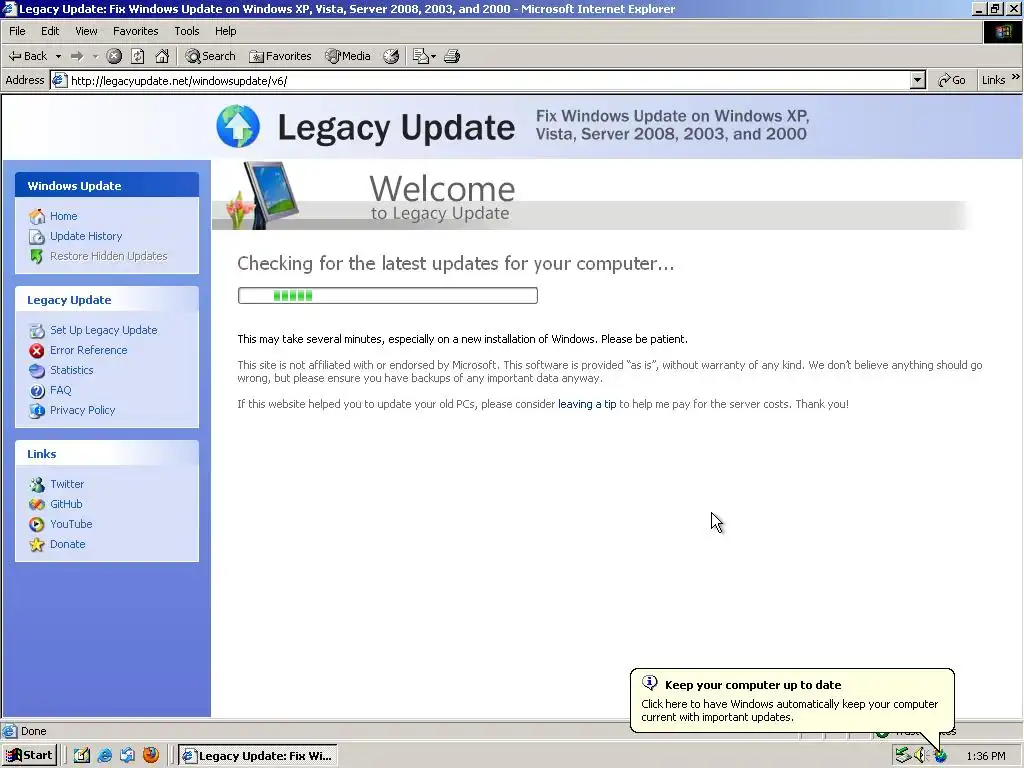The height and width of the screenshot is (768, 1024).
Task: Open the Media toolbar button
Action: [x=348, y=56]
